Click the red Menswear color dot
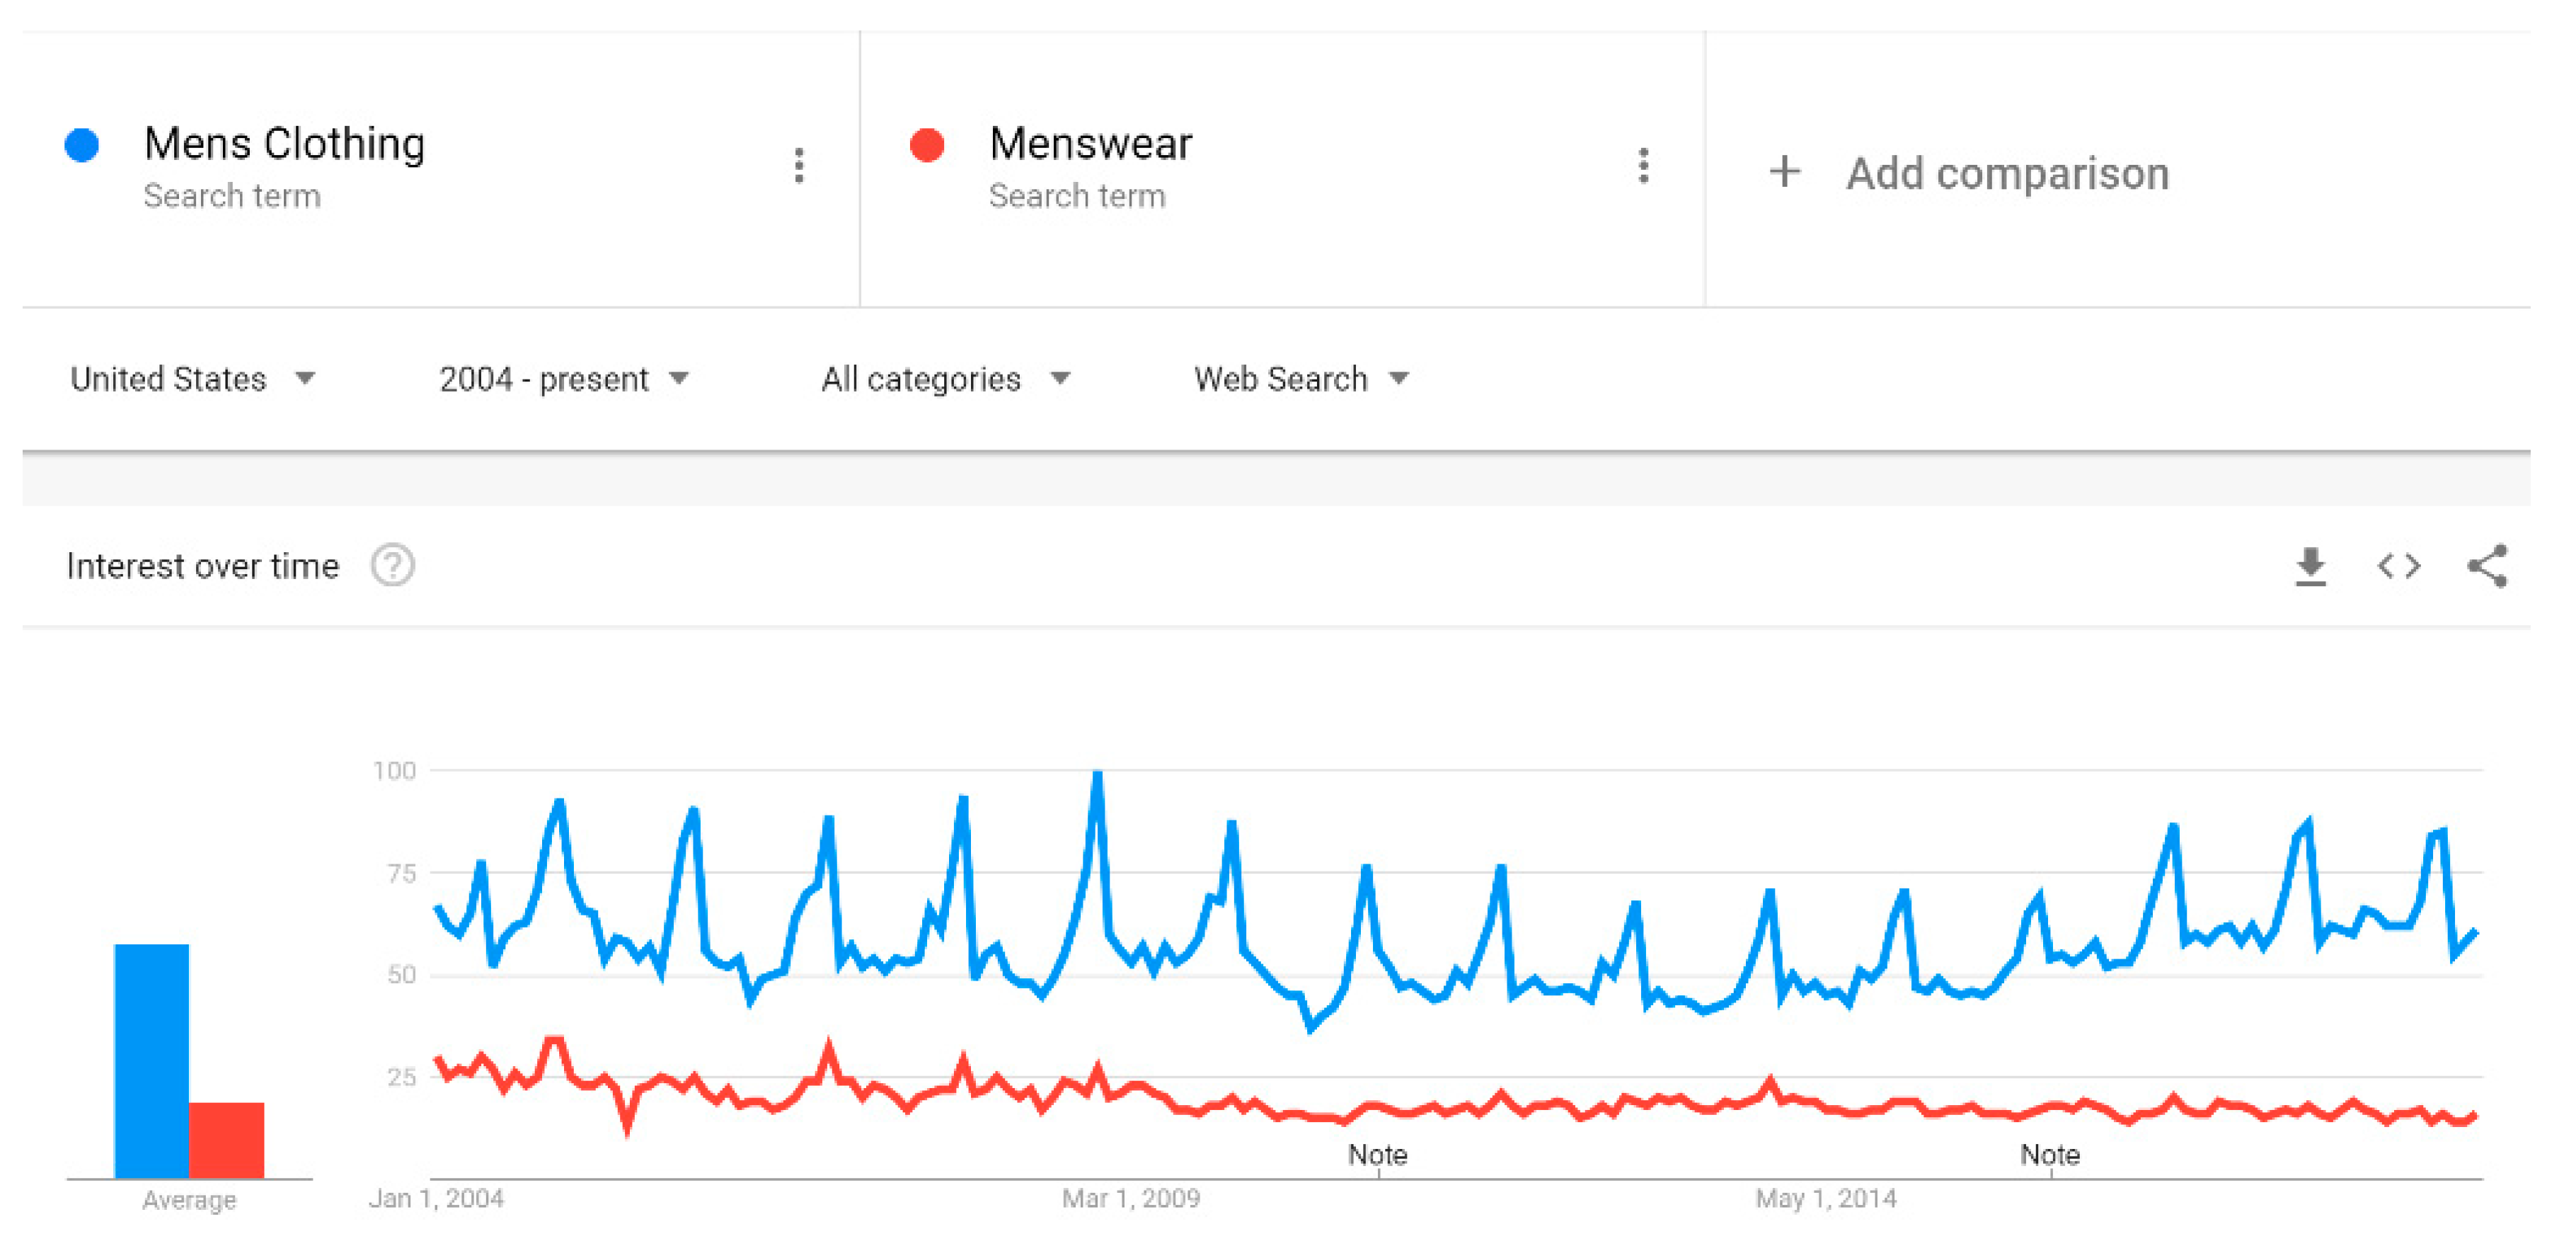This screenshot has width=2576, height=1241. [x=927, y=145]
